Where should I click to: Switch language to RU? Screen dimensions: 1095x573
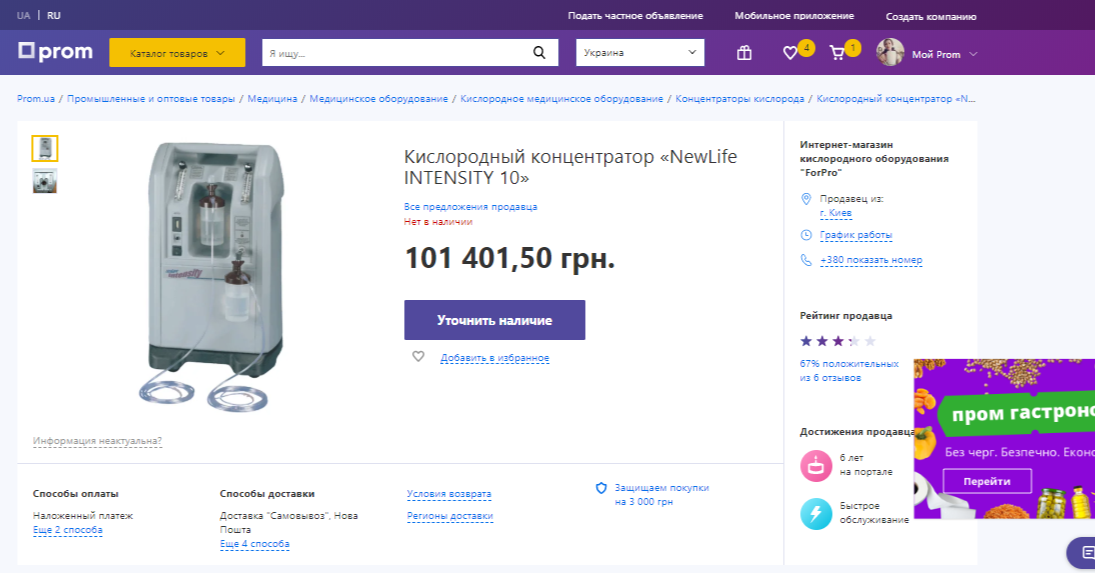(x=54, y=15)
